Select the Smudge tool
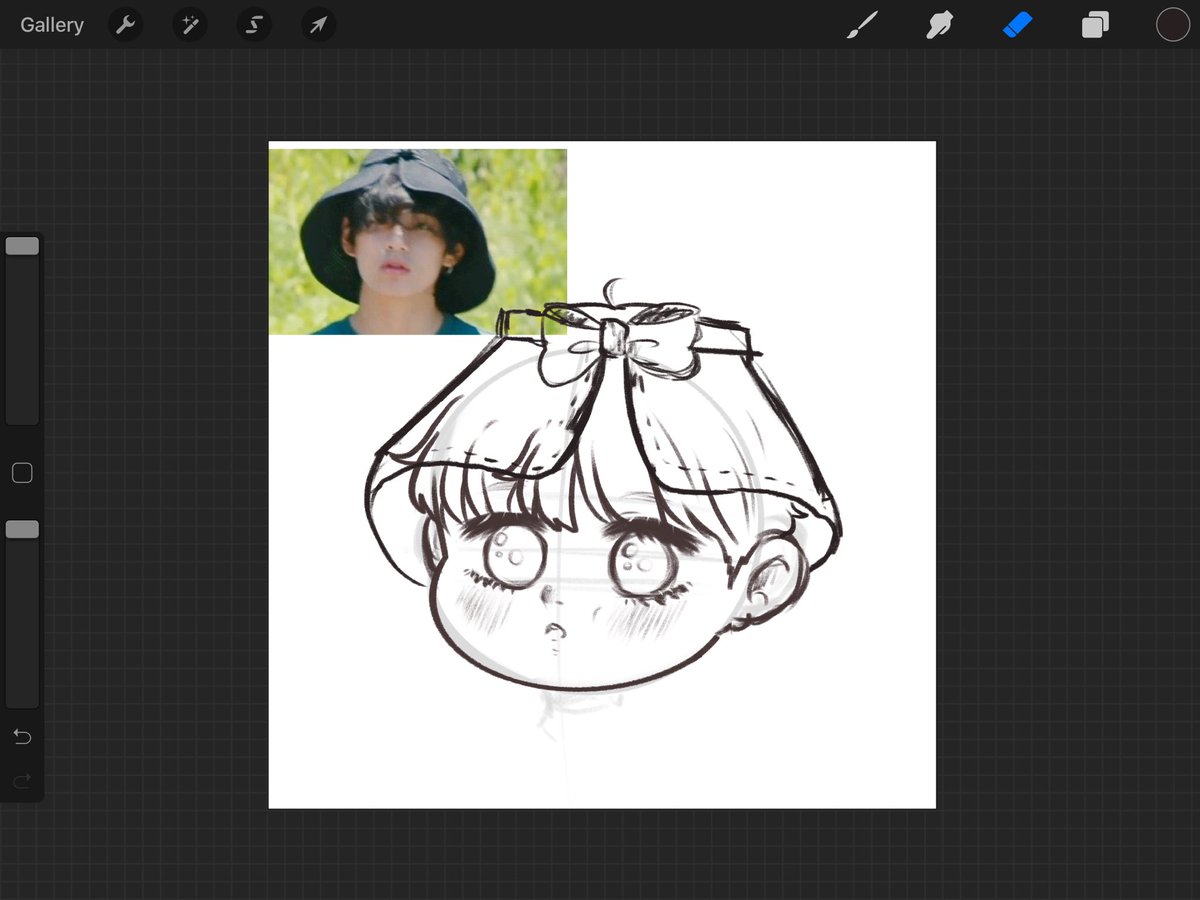This screenshot has height=900, width=1200. point(939,25)
